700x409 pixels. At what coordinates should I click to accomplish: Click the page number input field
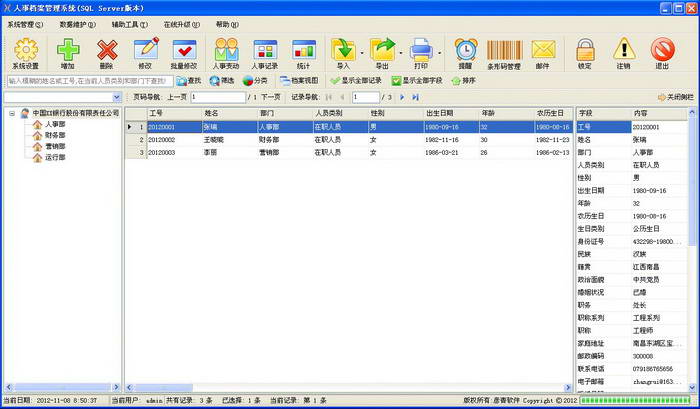tap(218, 97)
